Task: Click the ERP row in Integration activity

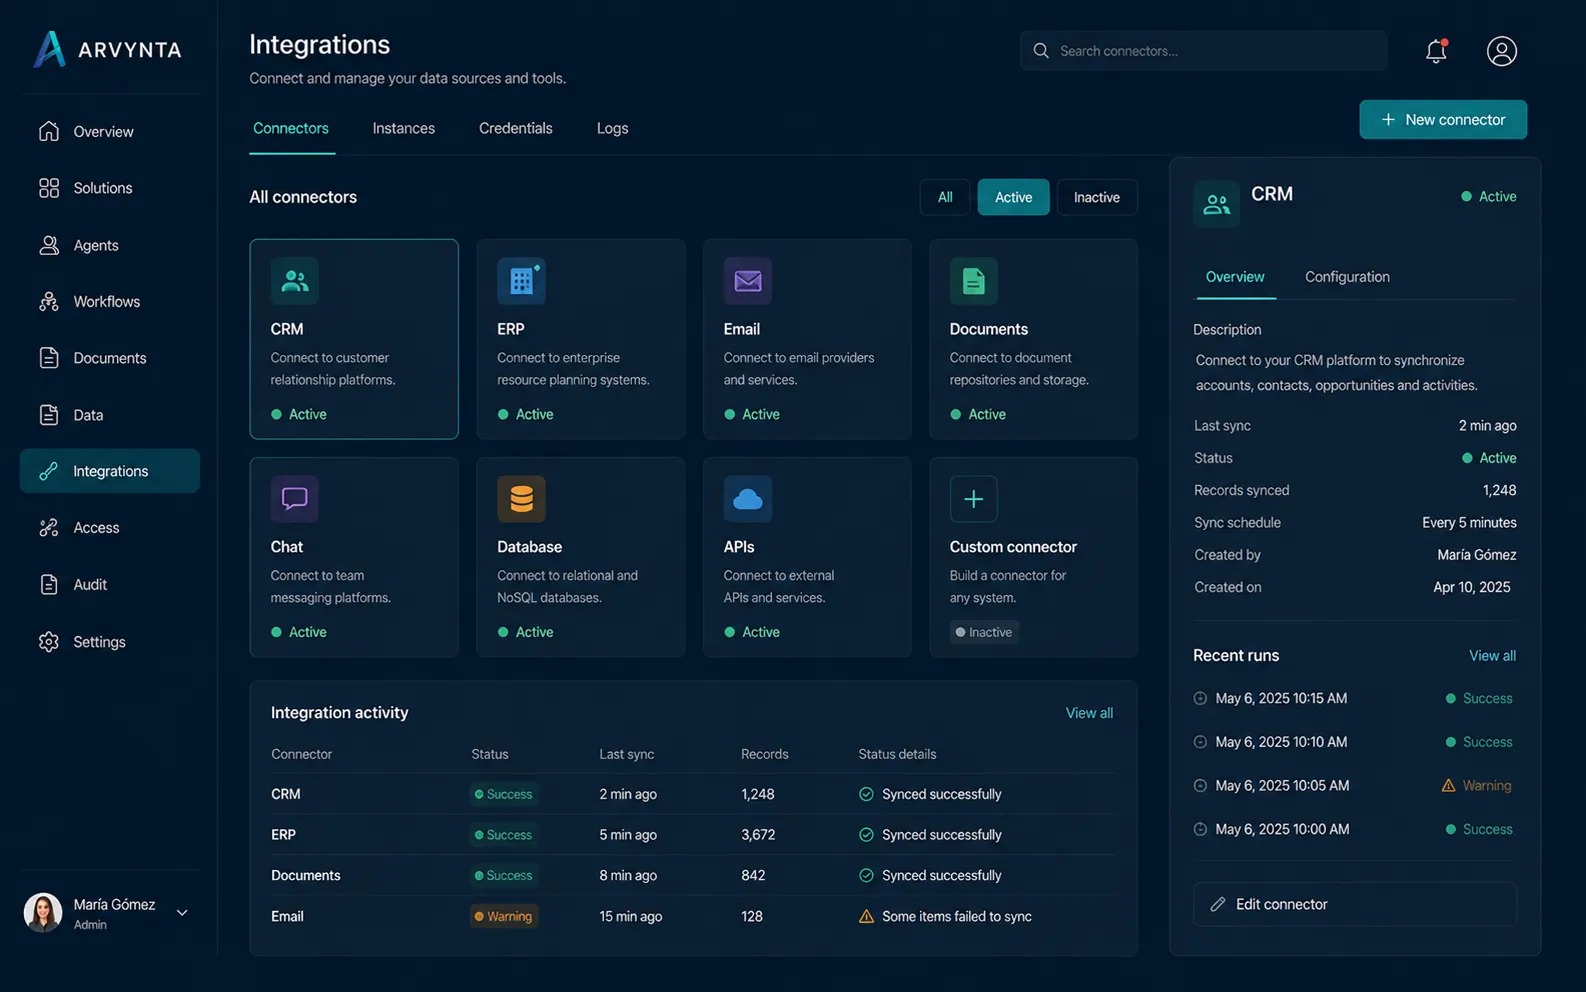Action: point(693,835)
